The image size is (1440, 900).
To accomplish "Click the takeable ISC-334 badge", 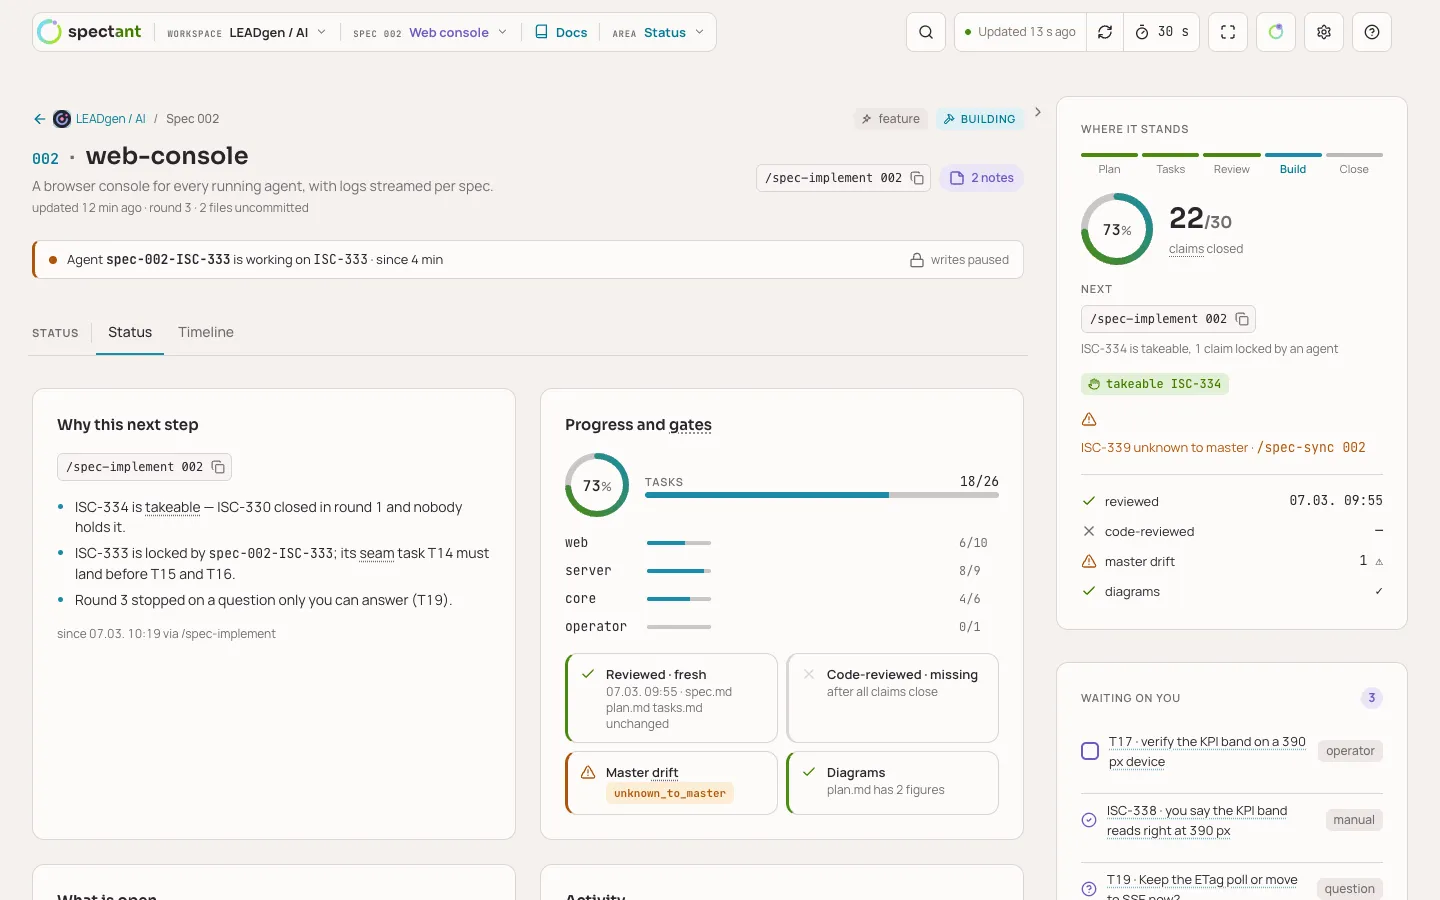I will [x=1155, y=384].
